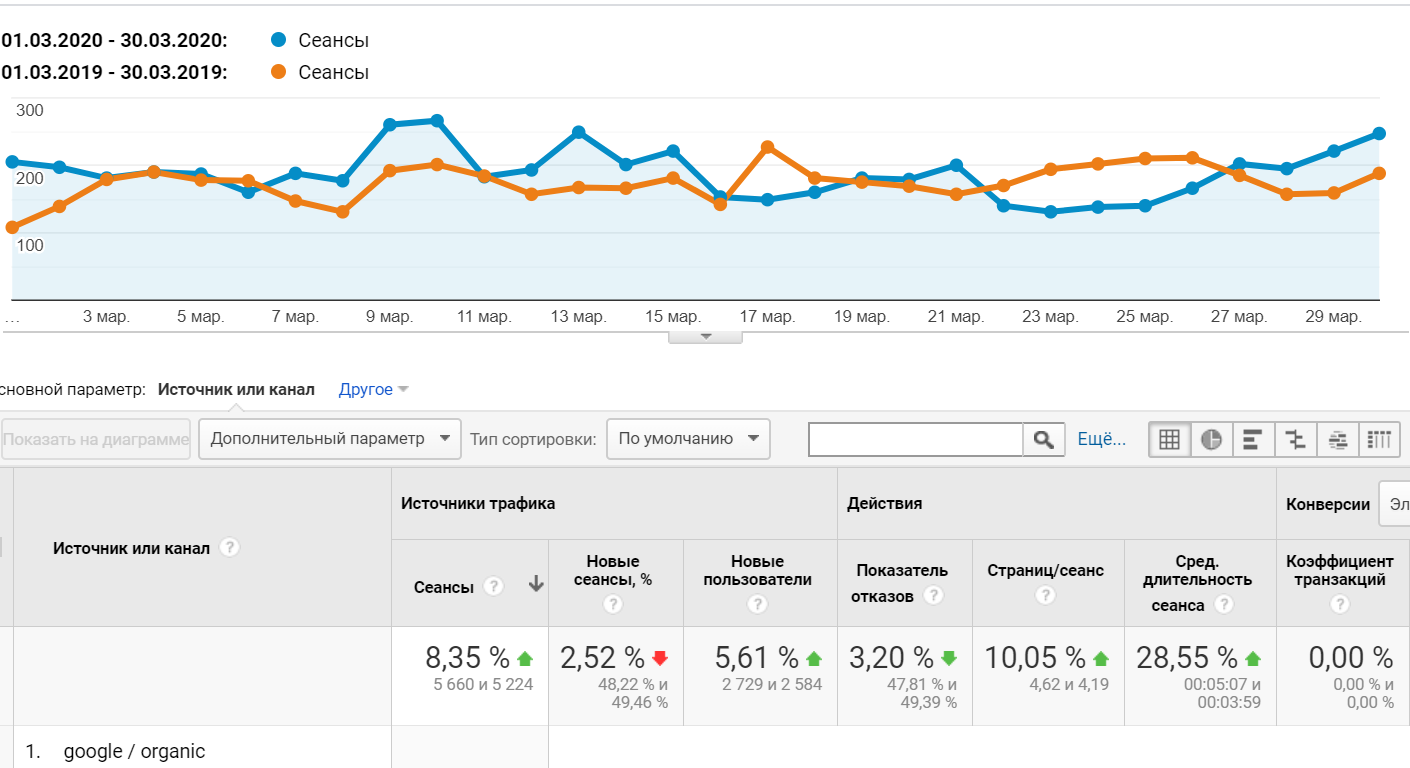The image size is (1410, 768).
Task: Click the blue 2020 Сеансы legend dot
Action: coord(279,40)
